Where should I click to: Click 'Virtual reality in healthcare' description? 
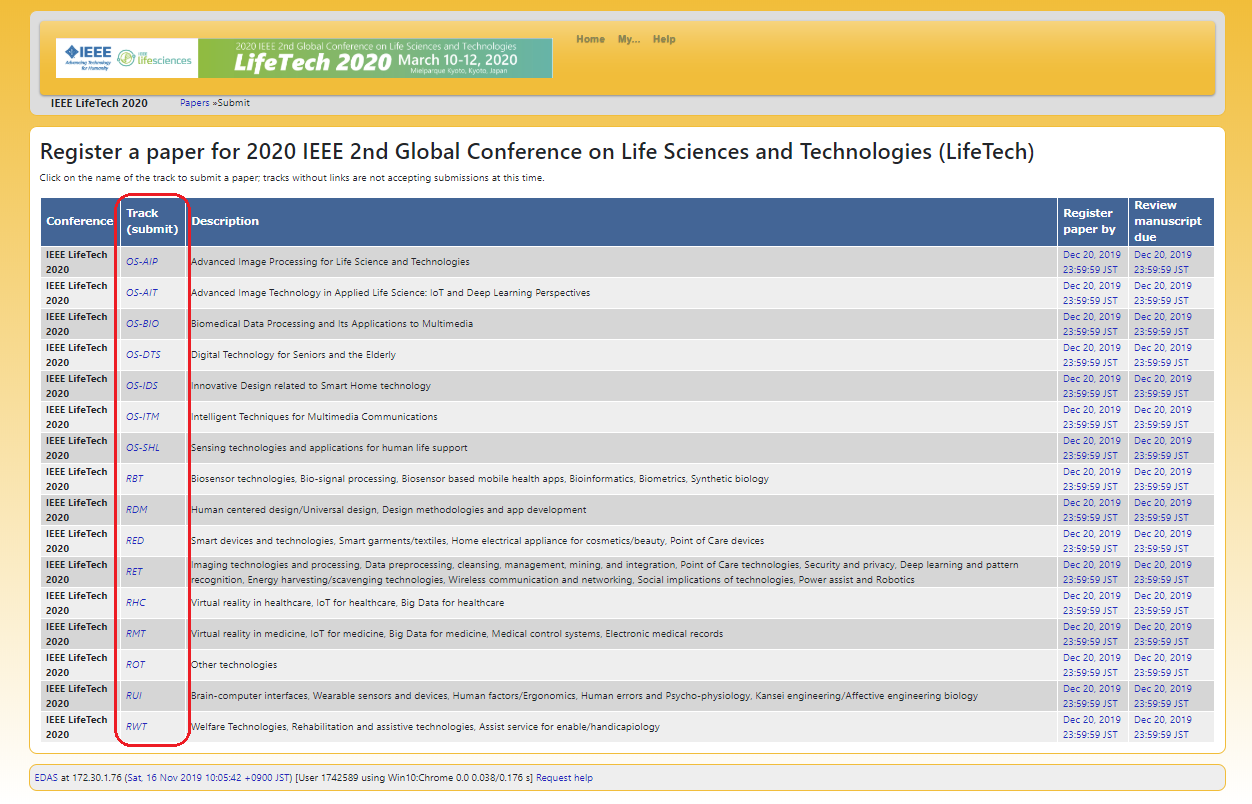tap(347, 603)
